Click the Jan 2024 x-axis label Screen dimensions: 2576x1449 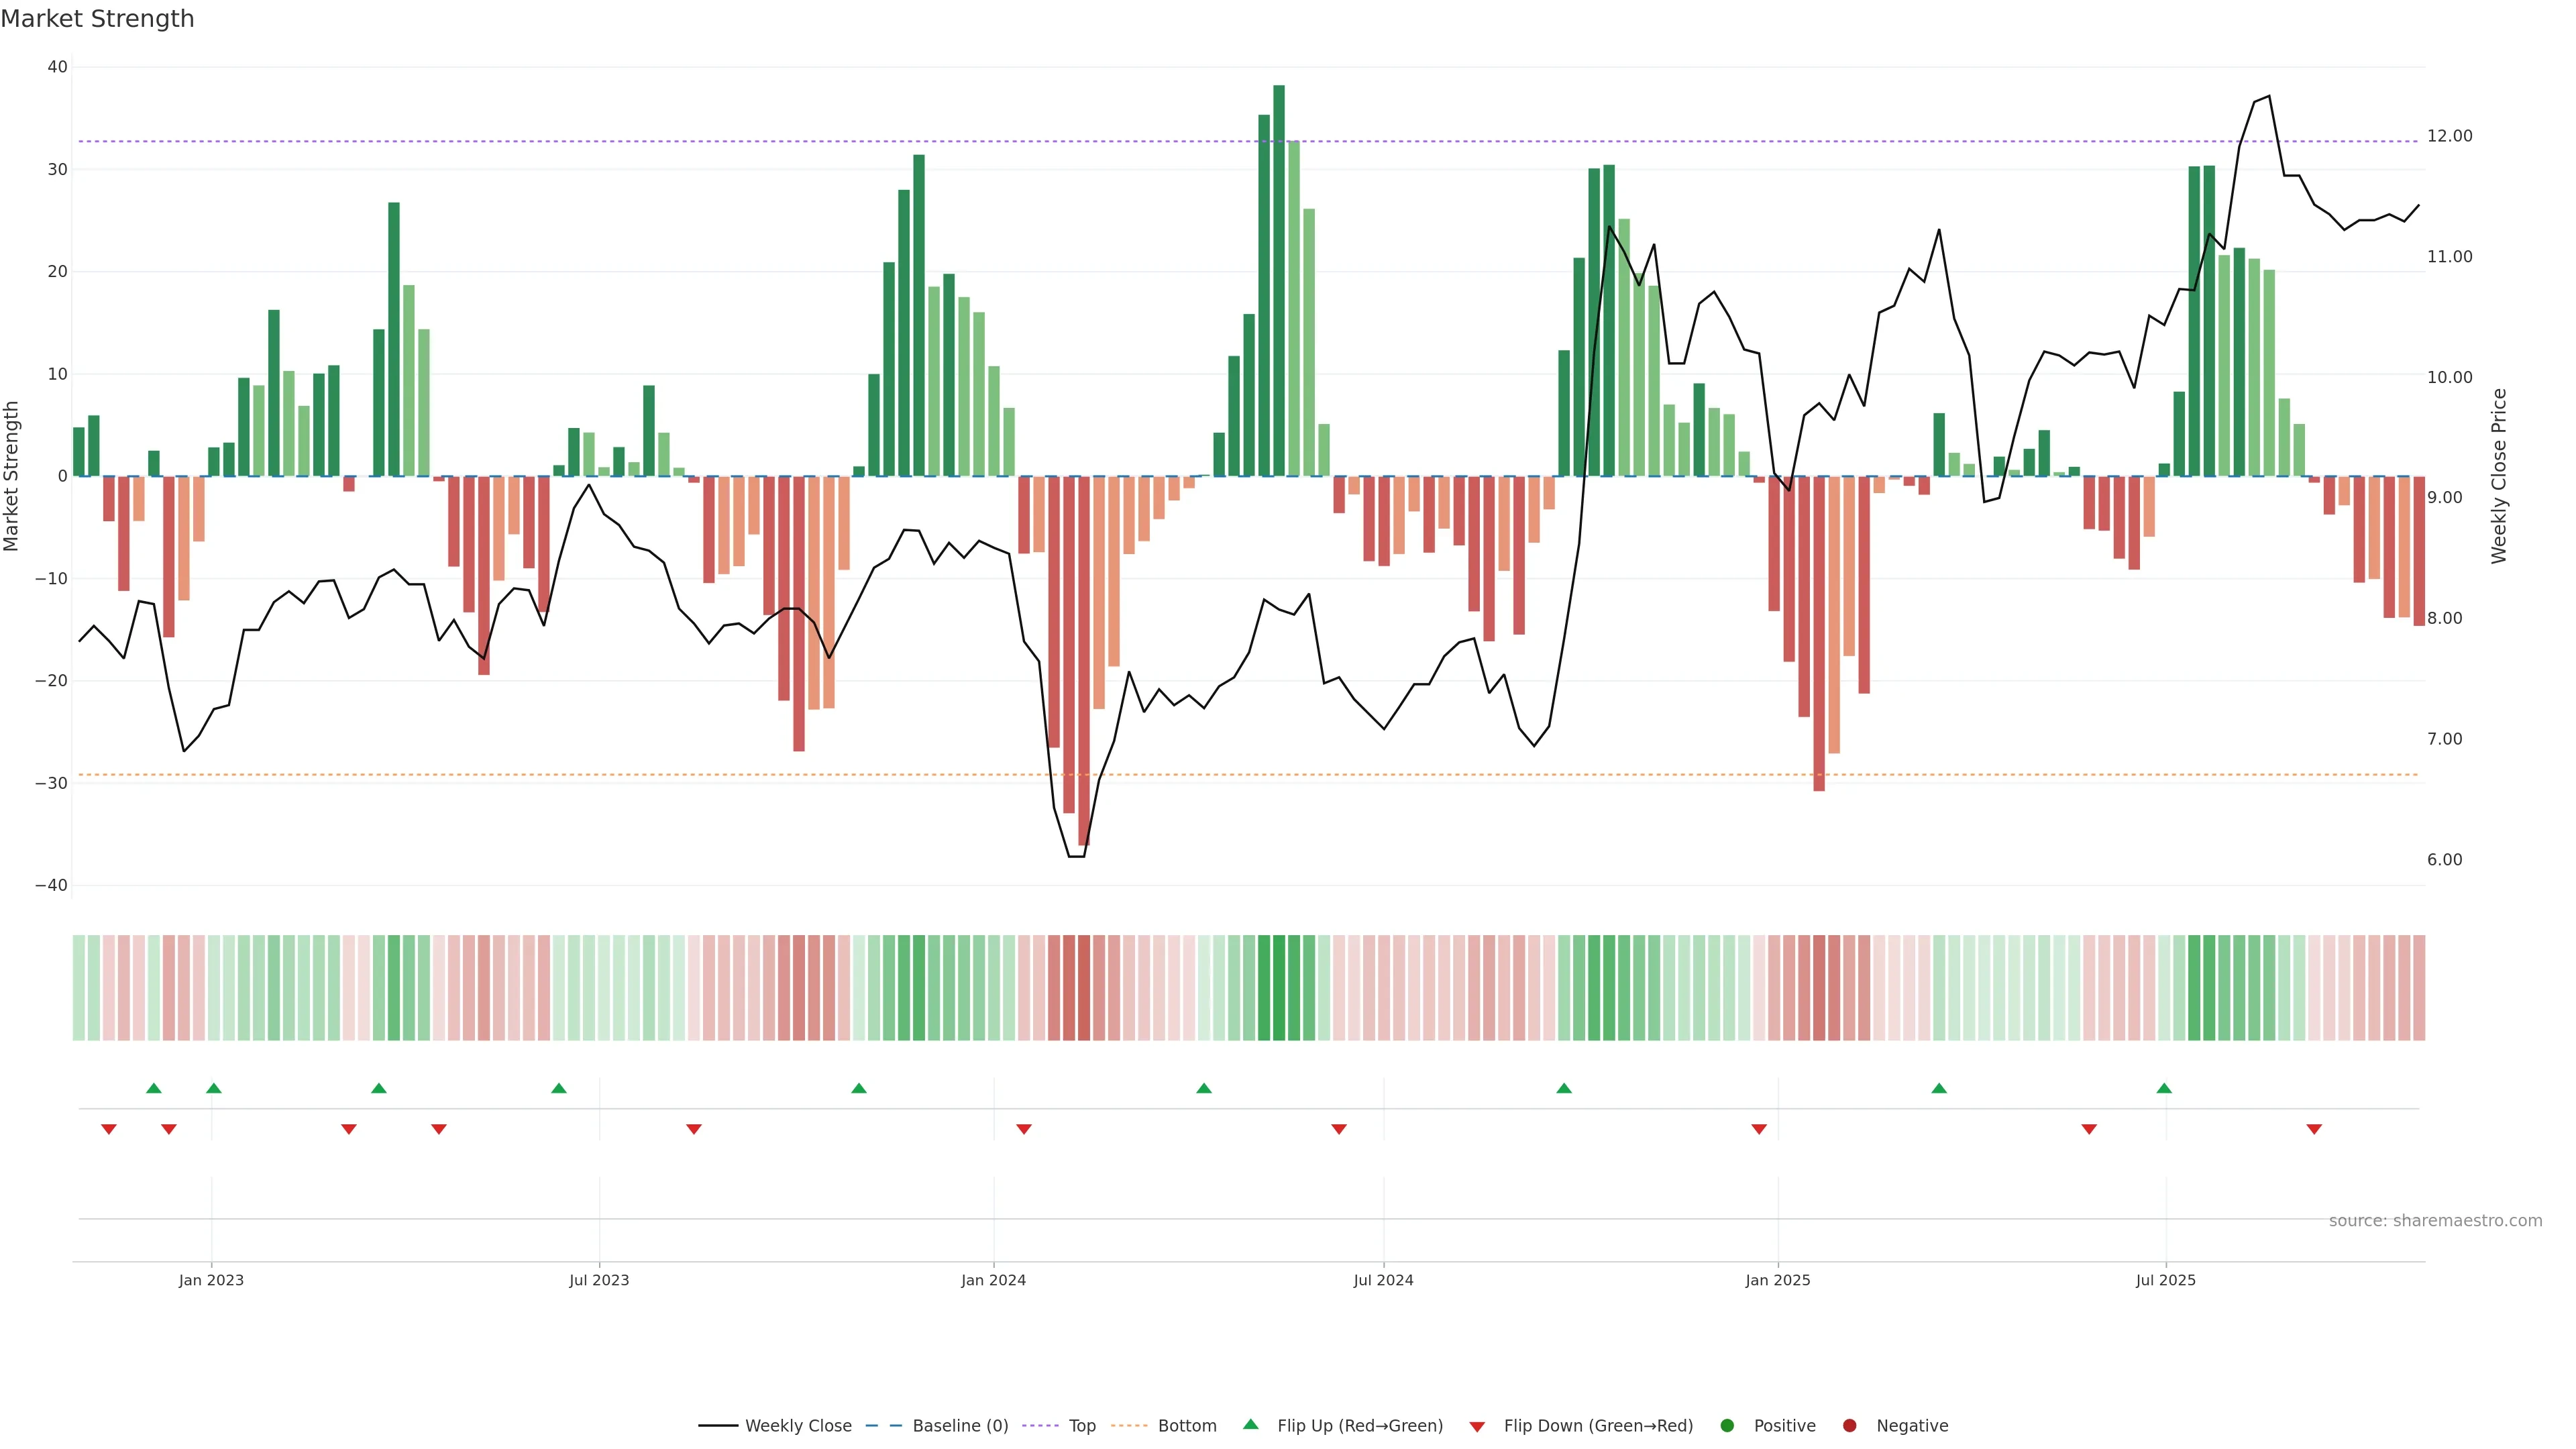click(x=993, y=1280)
